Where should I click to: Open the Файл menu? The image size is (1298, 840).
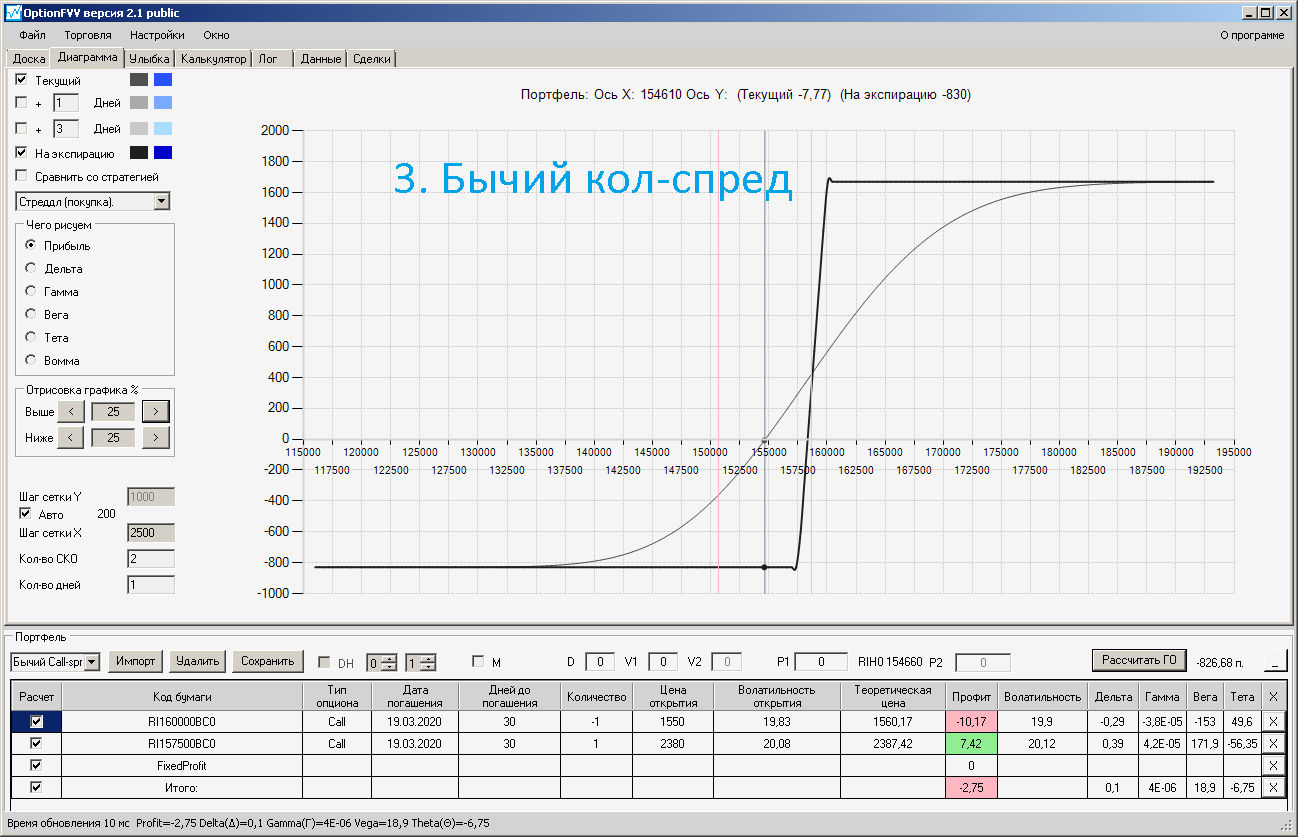(x=32, y=35)
